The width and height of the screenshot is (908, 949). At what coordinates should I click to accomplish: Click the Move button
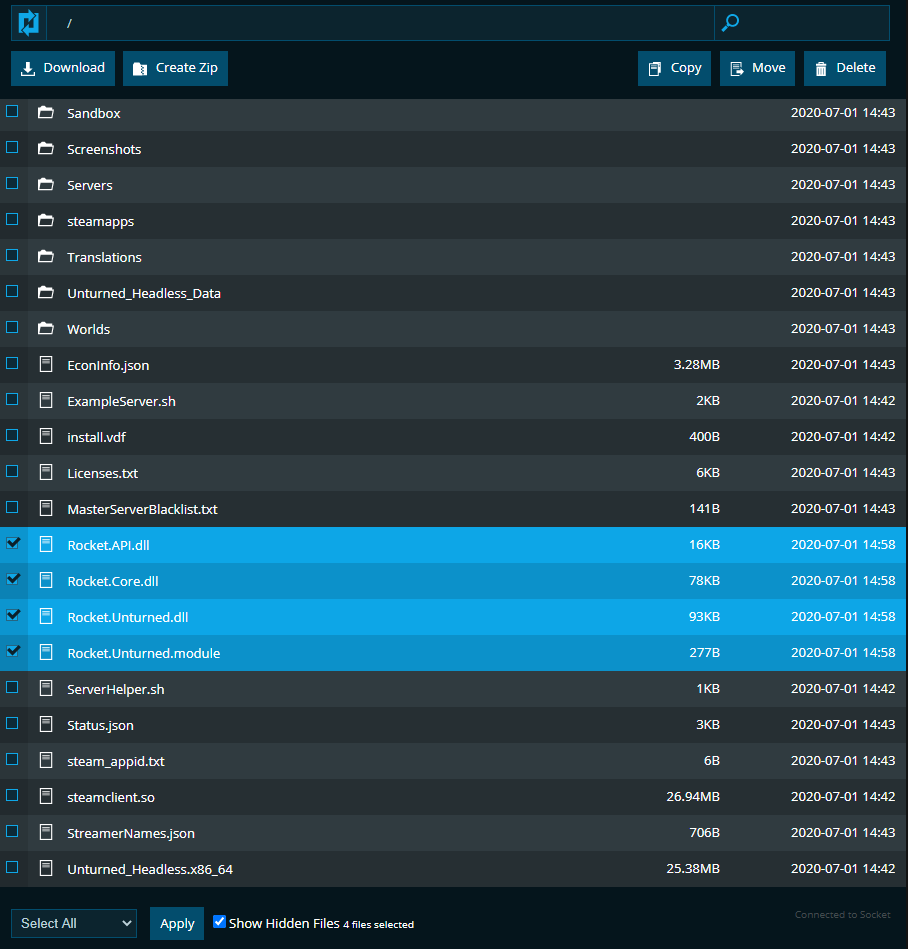(757, 68)
